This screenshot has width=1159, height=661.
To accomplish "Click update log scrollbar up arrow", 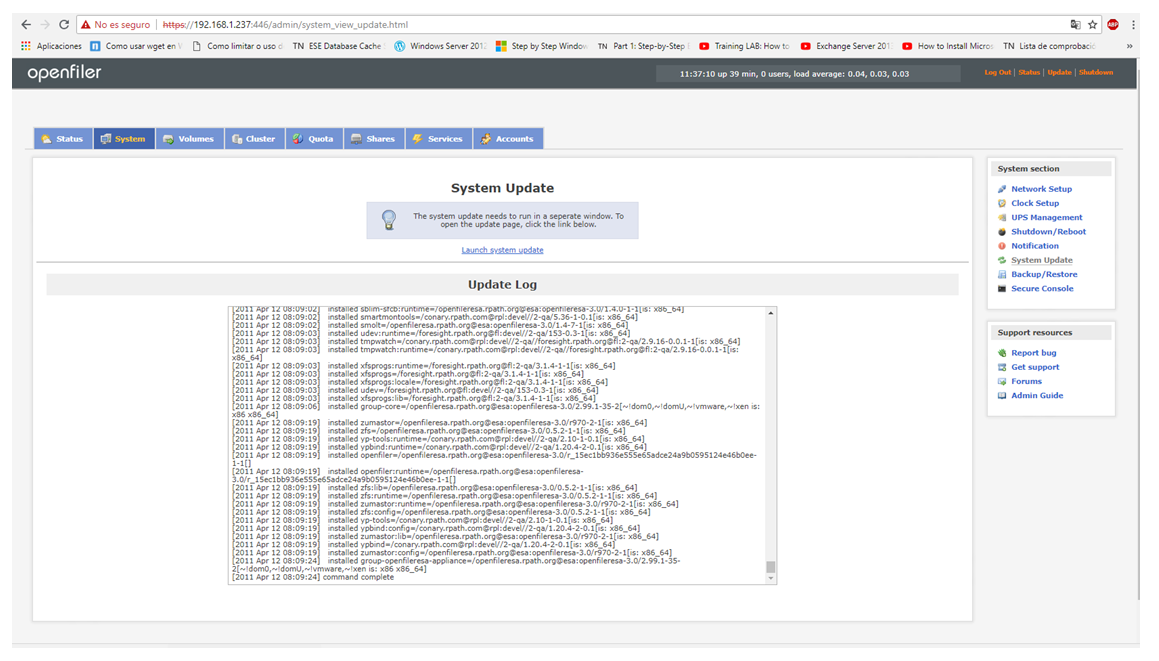I will 771,313.
